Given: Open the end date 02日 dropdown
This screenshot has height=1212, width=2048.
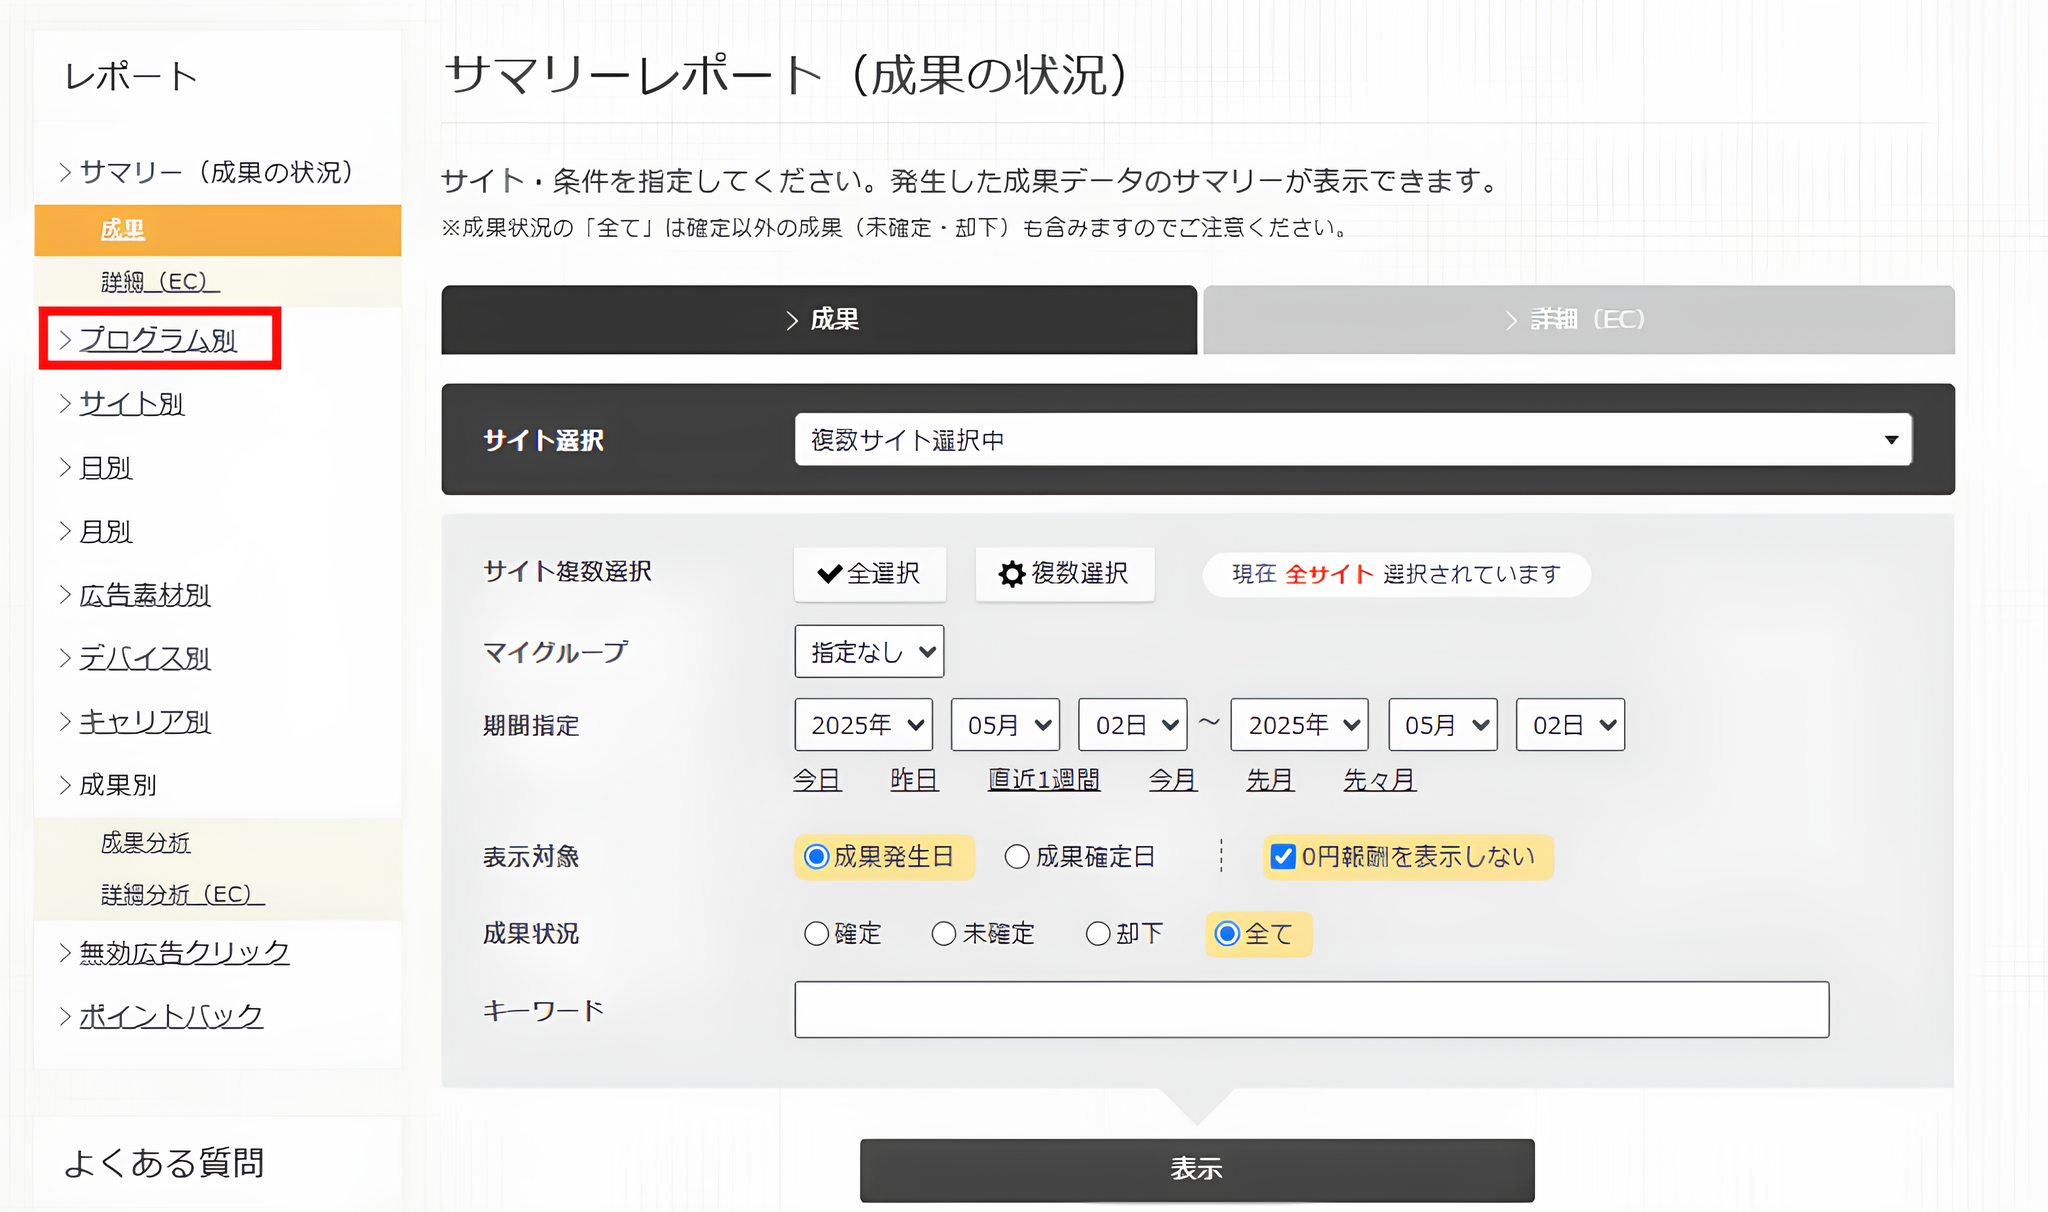Looking at the screenshot, I should tap(1568, 724).
